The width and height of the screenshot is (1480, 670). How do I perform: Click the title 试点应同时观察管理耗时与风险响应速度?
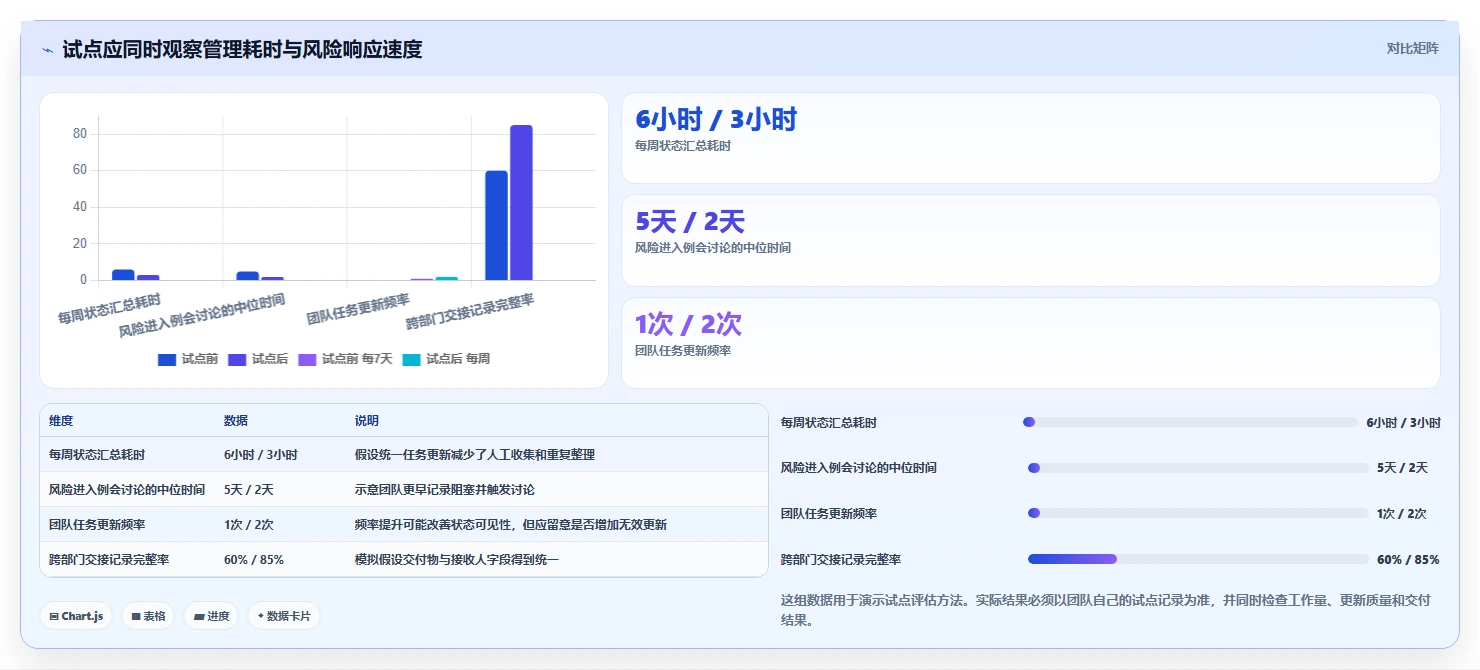pos(242,49)
